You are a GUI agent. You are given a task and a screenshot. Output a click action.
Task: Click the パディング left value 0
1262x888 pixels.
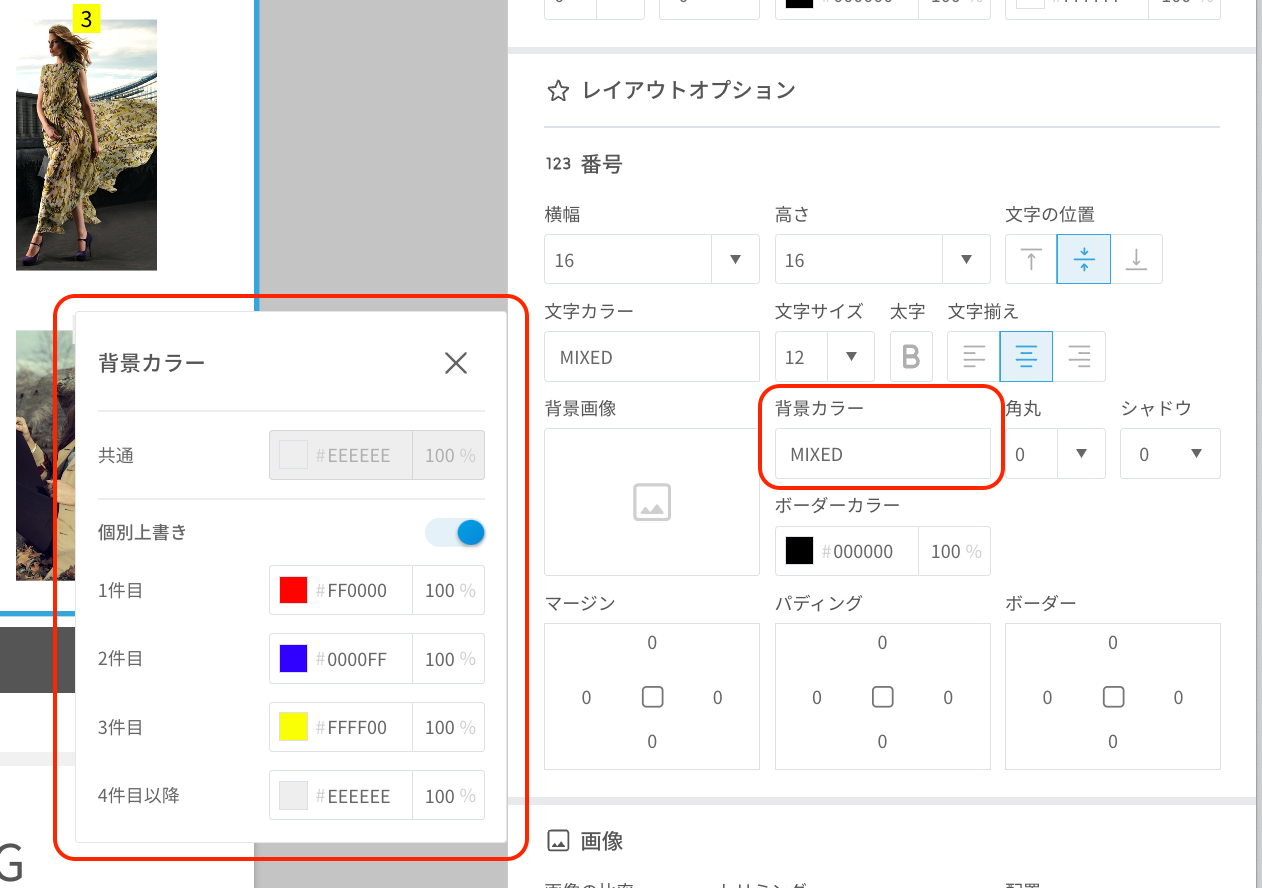tap(817, 698)
